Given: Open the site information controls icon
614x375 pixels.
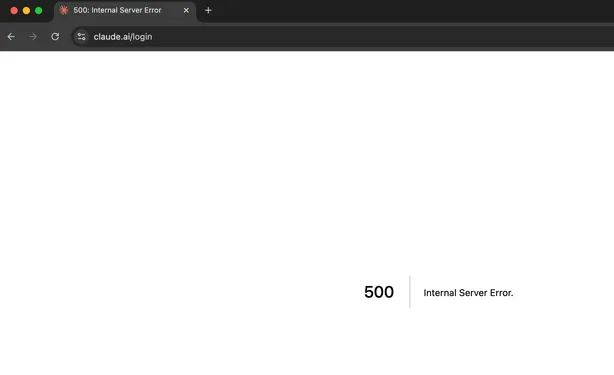Looking at the screenshot, I should tap(81, 36).
